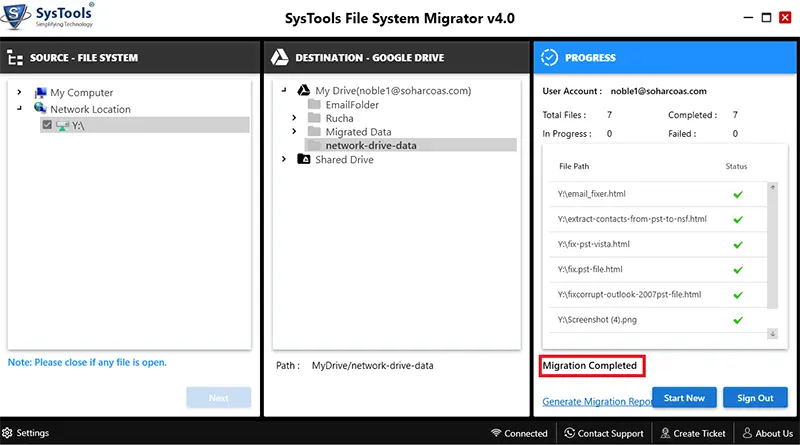800x445 pixels.
Task: Click the Sign Out button
Action: point(755,398)
